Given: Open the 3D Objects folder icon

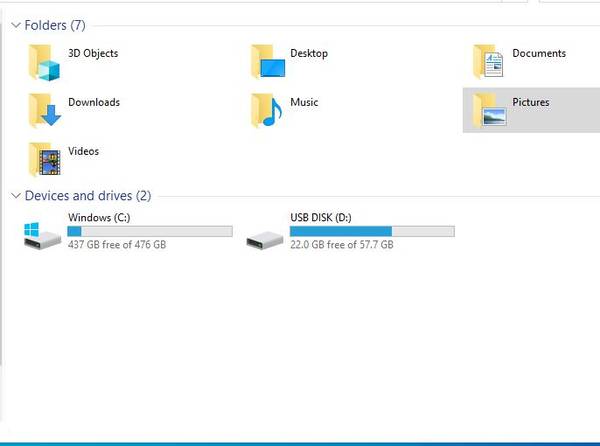Looking at the screenshot, I should (x=44, y=62).
